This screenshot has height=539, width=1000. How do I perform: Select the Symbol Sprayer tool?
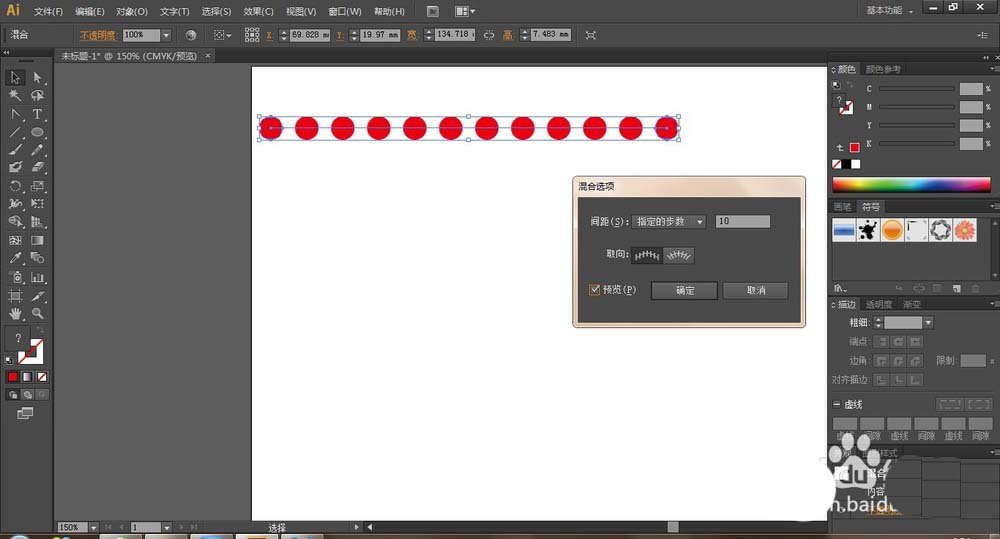[x=15, y=277]
